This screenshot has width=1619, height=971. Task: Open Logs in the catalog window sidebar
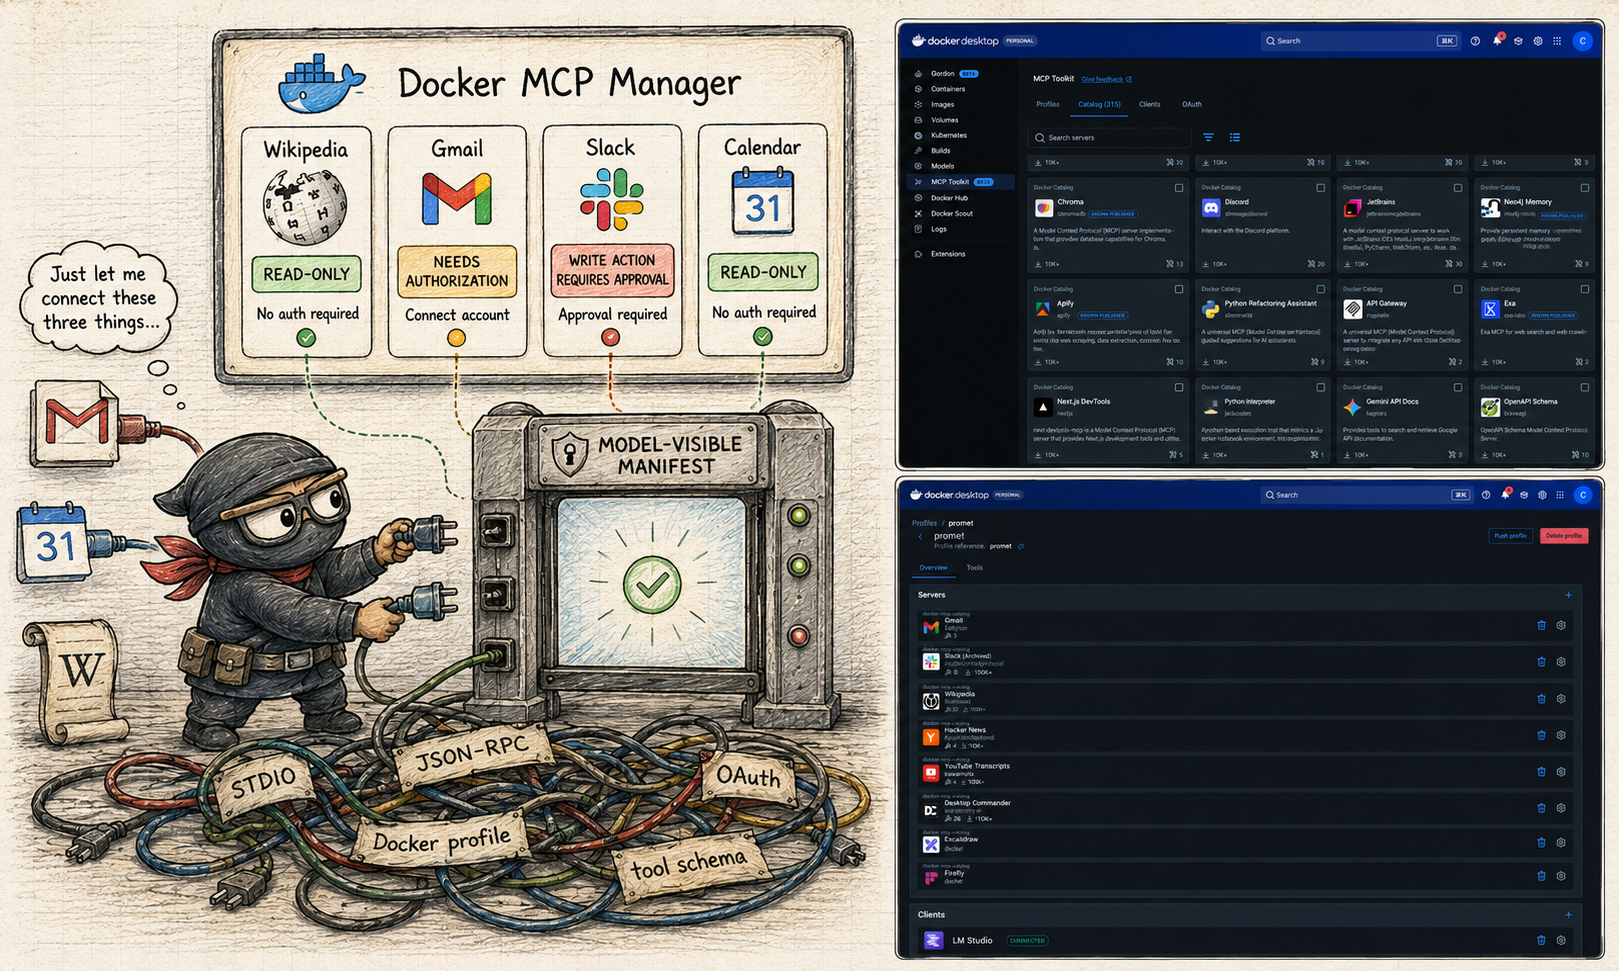tap(938, 229)
